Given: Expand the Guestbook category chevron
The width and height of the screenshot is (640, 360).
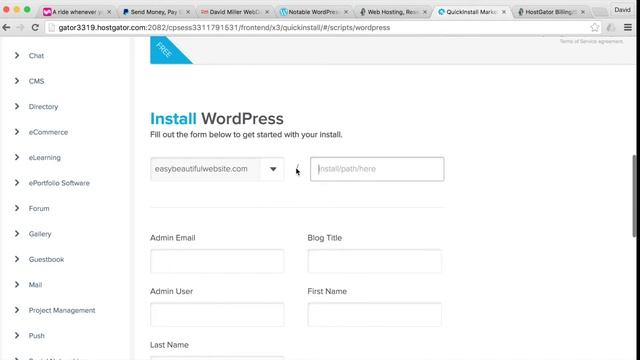Looking at the screenshot, I should [x=17, y=259].
